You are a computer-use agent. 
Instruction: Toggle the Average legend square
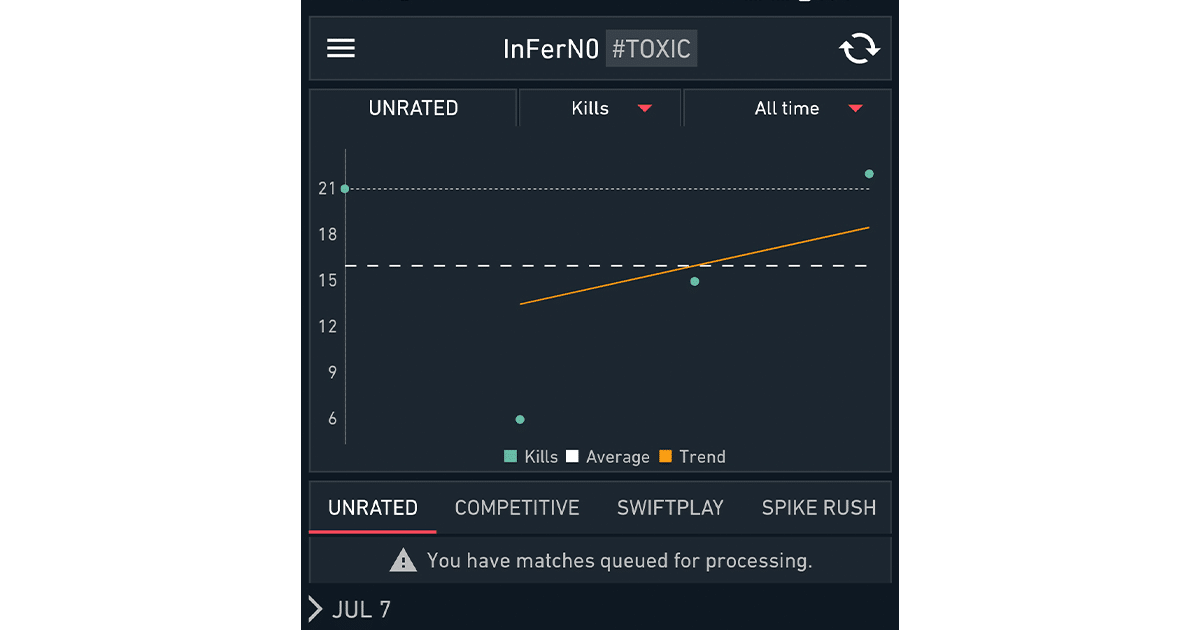tap(572, 457)
